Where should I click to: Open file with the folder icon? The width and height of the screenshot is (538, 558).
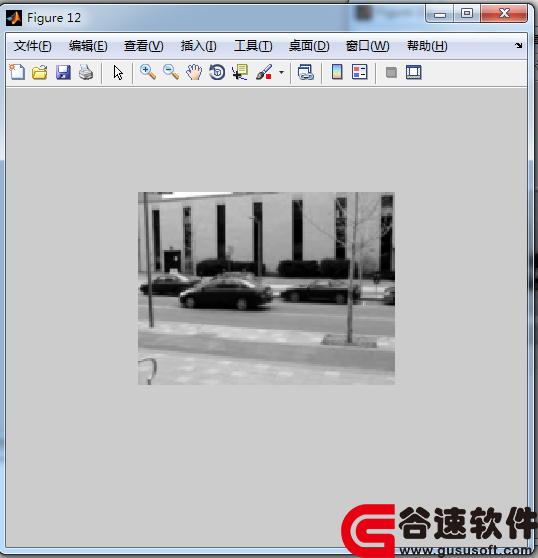[39, 72]
